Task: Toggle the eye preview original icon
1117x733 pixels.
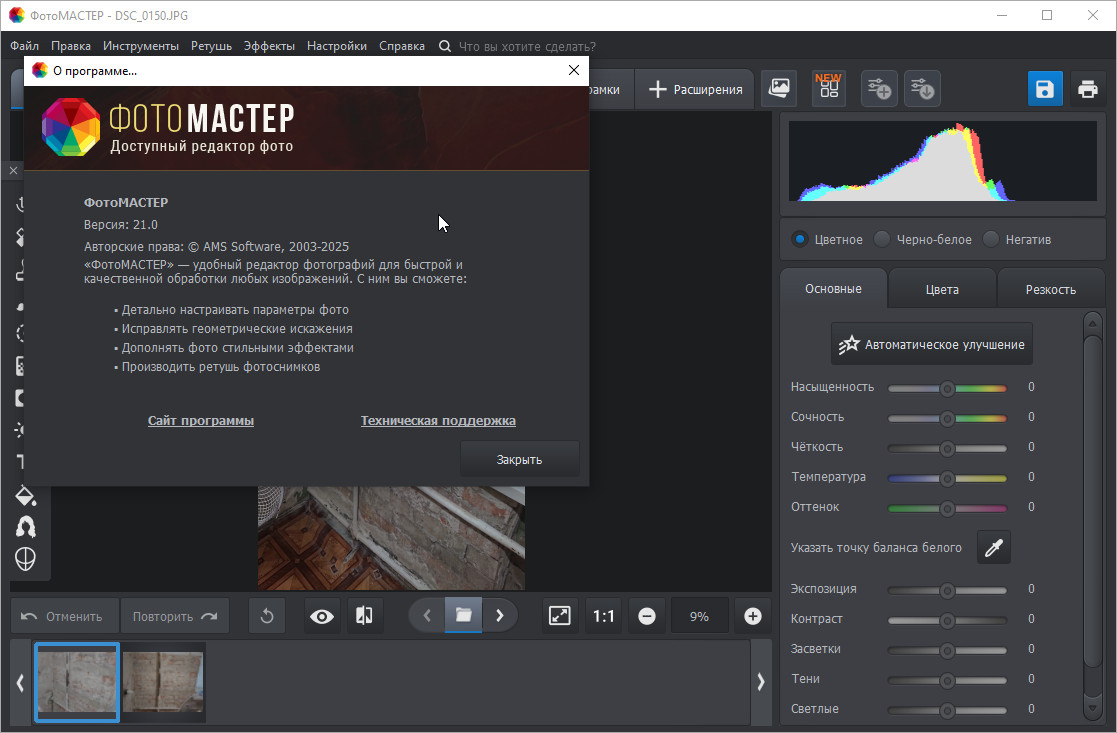Action: click(322, 616)
